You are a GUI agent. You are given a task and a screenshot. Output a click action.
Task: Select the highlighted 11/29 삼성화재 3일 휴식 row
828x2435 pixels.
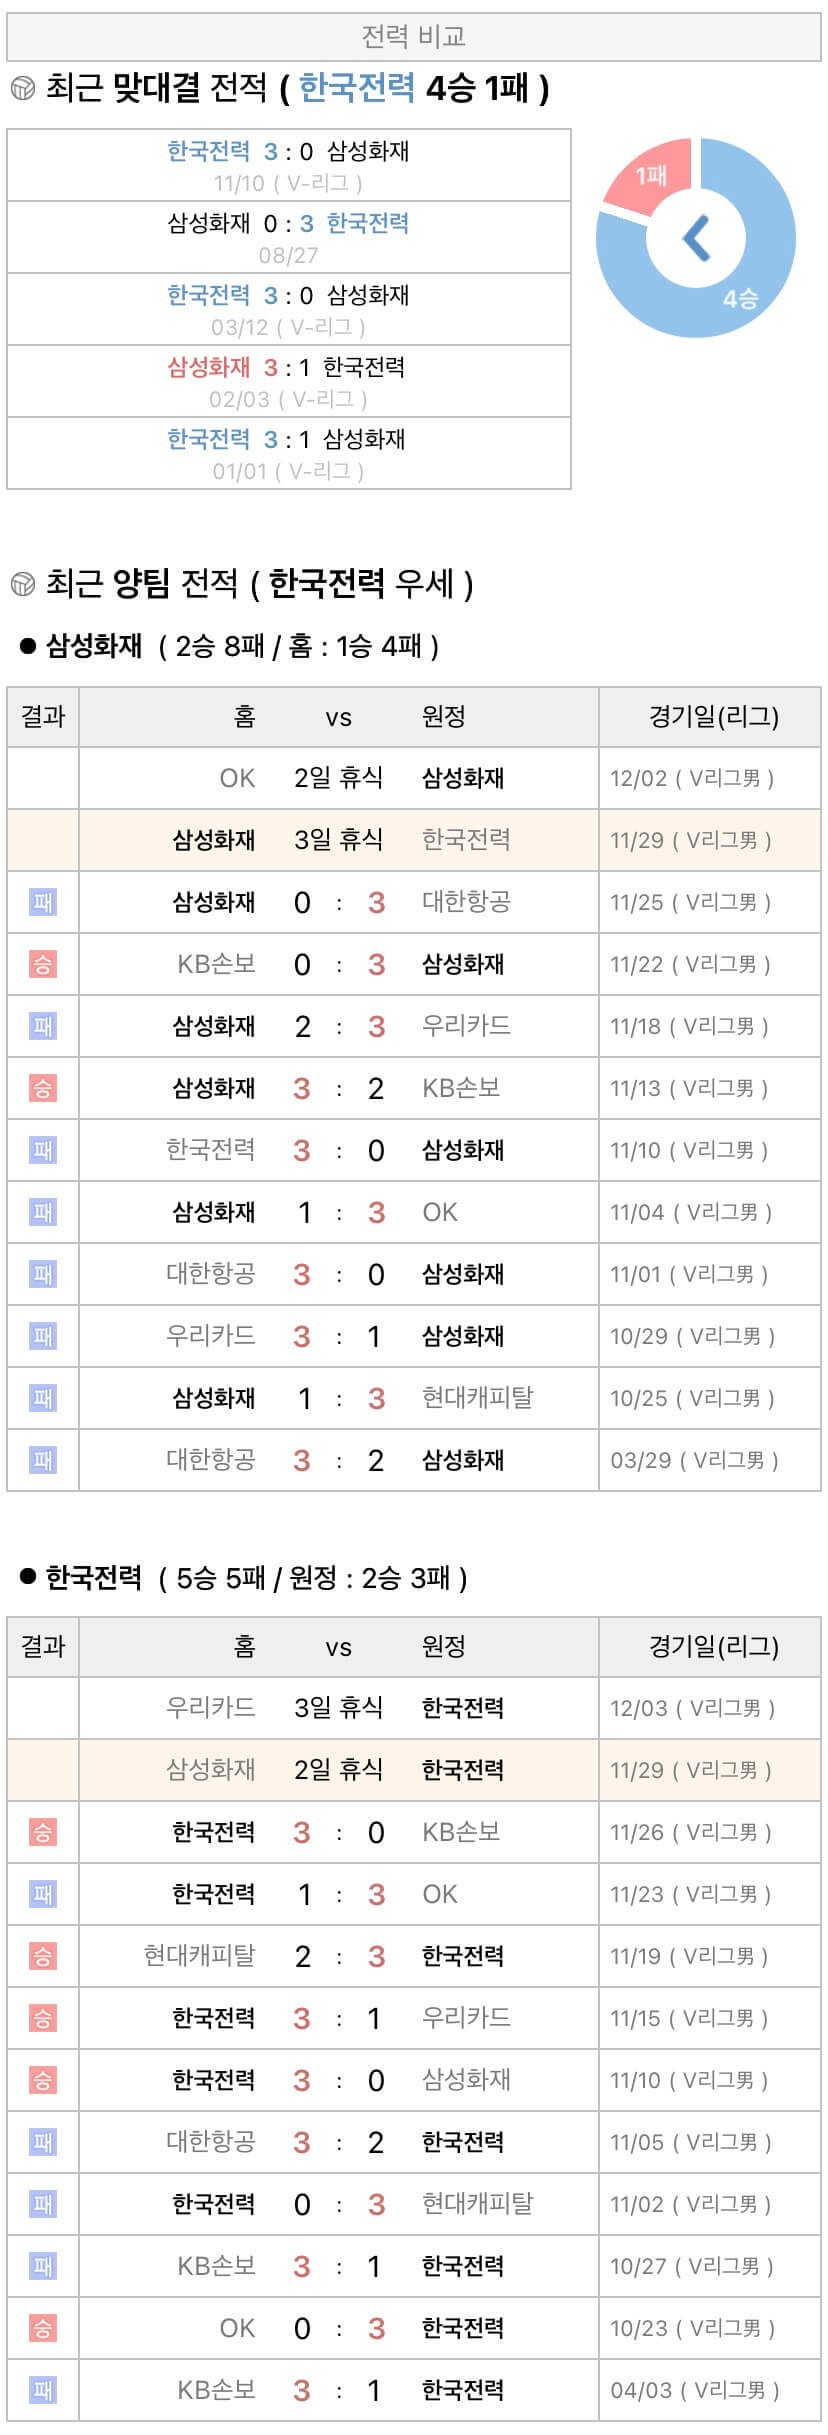pyautogui.click(x=414, y=840)
